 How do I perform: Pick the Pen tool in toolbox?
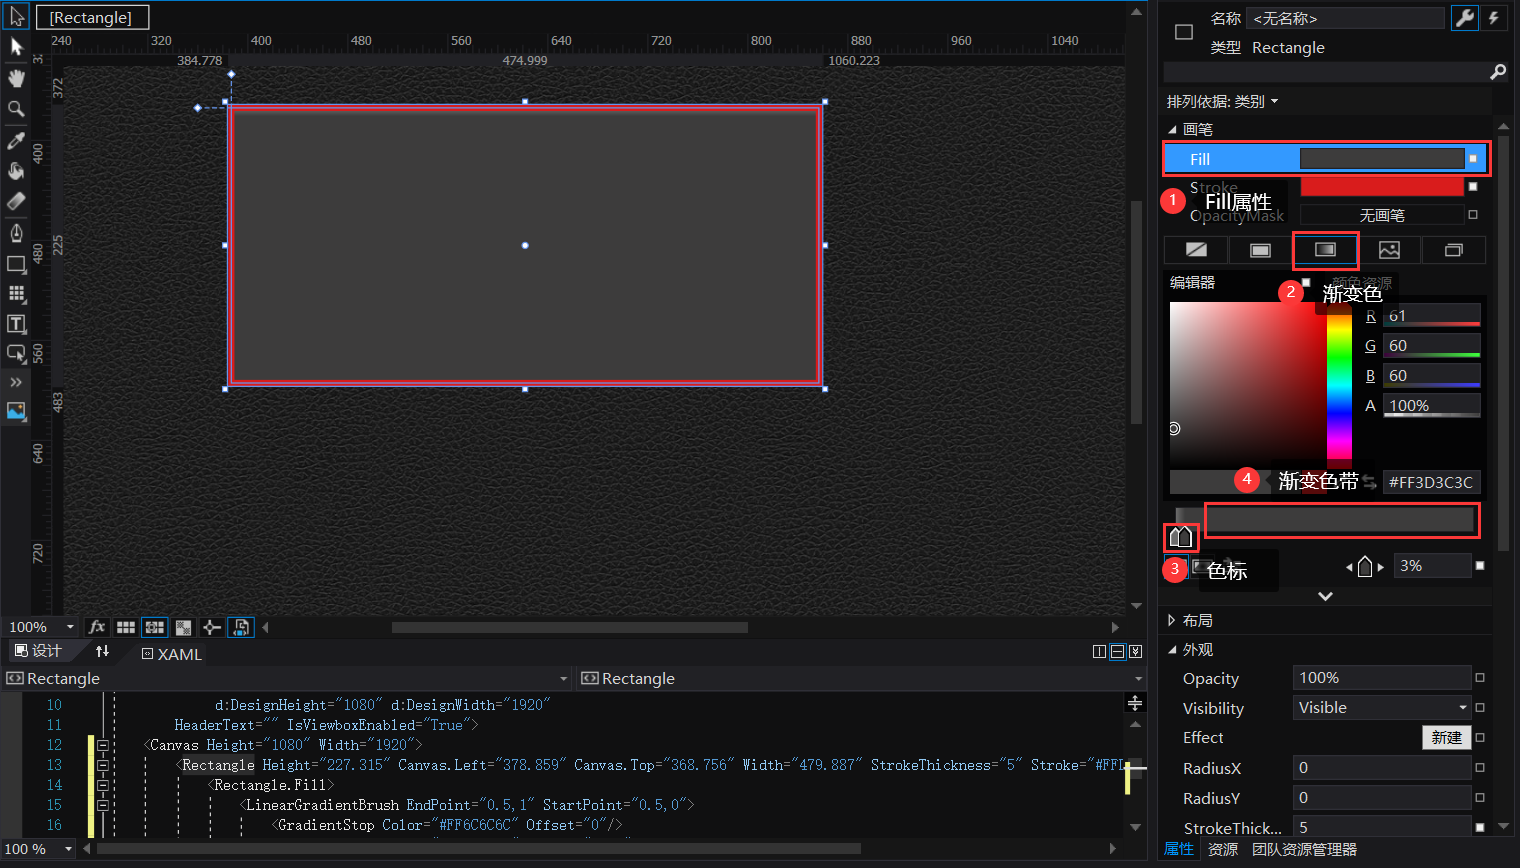tap(16, 233)
